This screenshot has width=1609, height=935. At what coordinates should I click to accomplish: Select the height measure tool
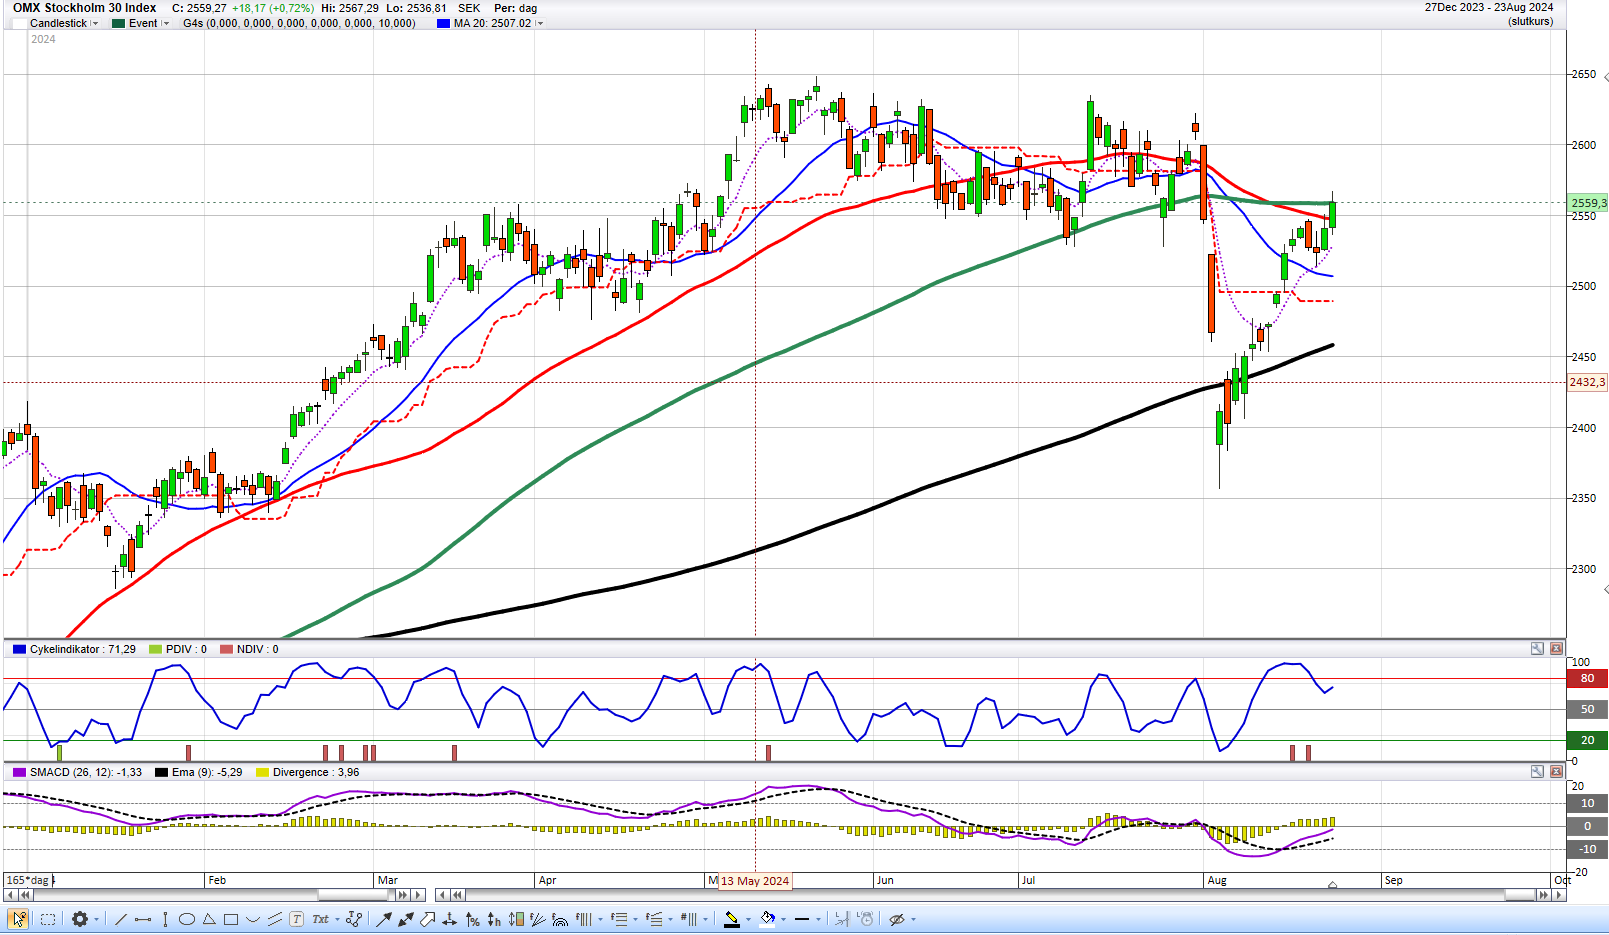pyautogui.click(x=494, y=919)
